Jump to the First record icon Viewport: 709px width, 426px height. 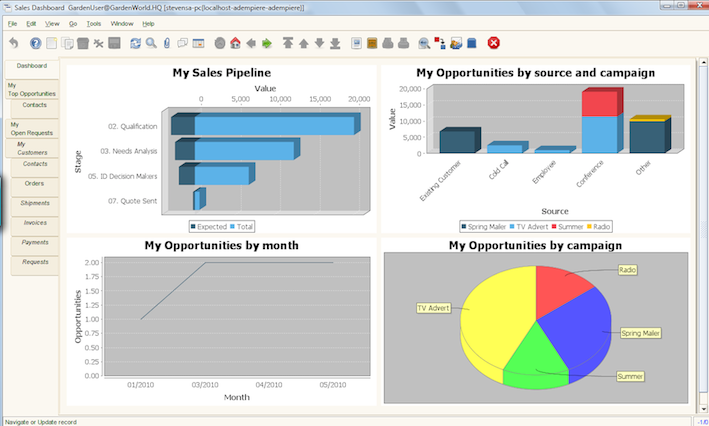(x=288, y=43)
